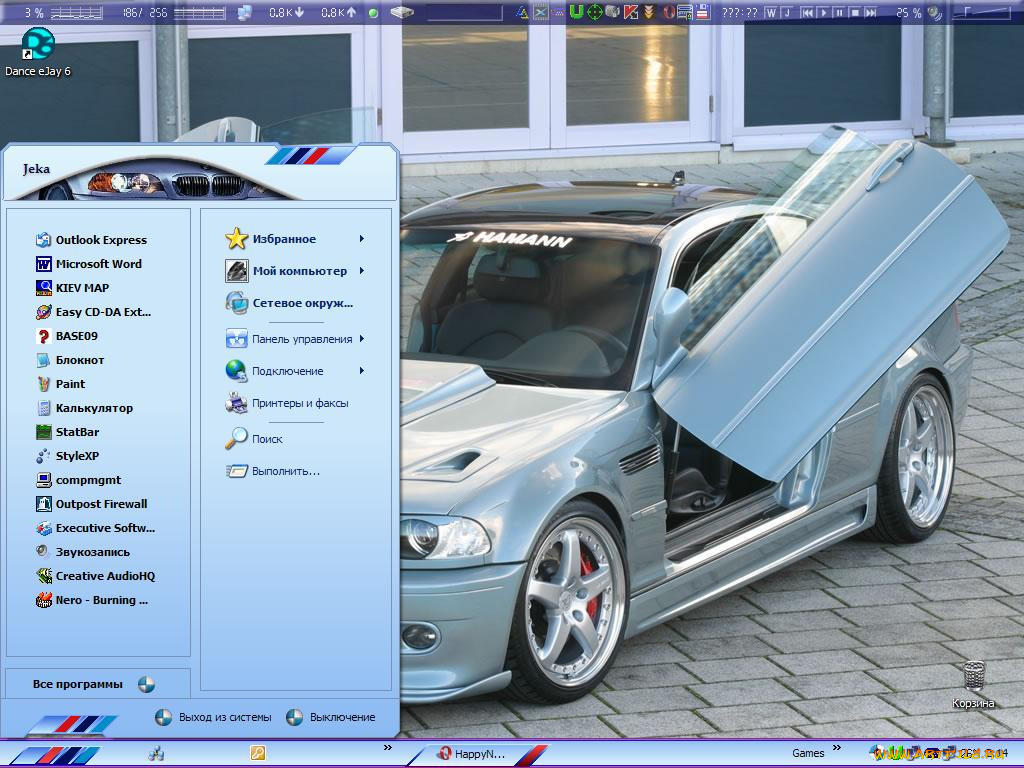The width and height of the screenshot is (1024, 768).
Task: Start Nero - Burning ROM
Action: pos(92,600)
